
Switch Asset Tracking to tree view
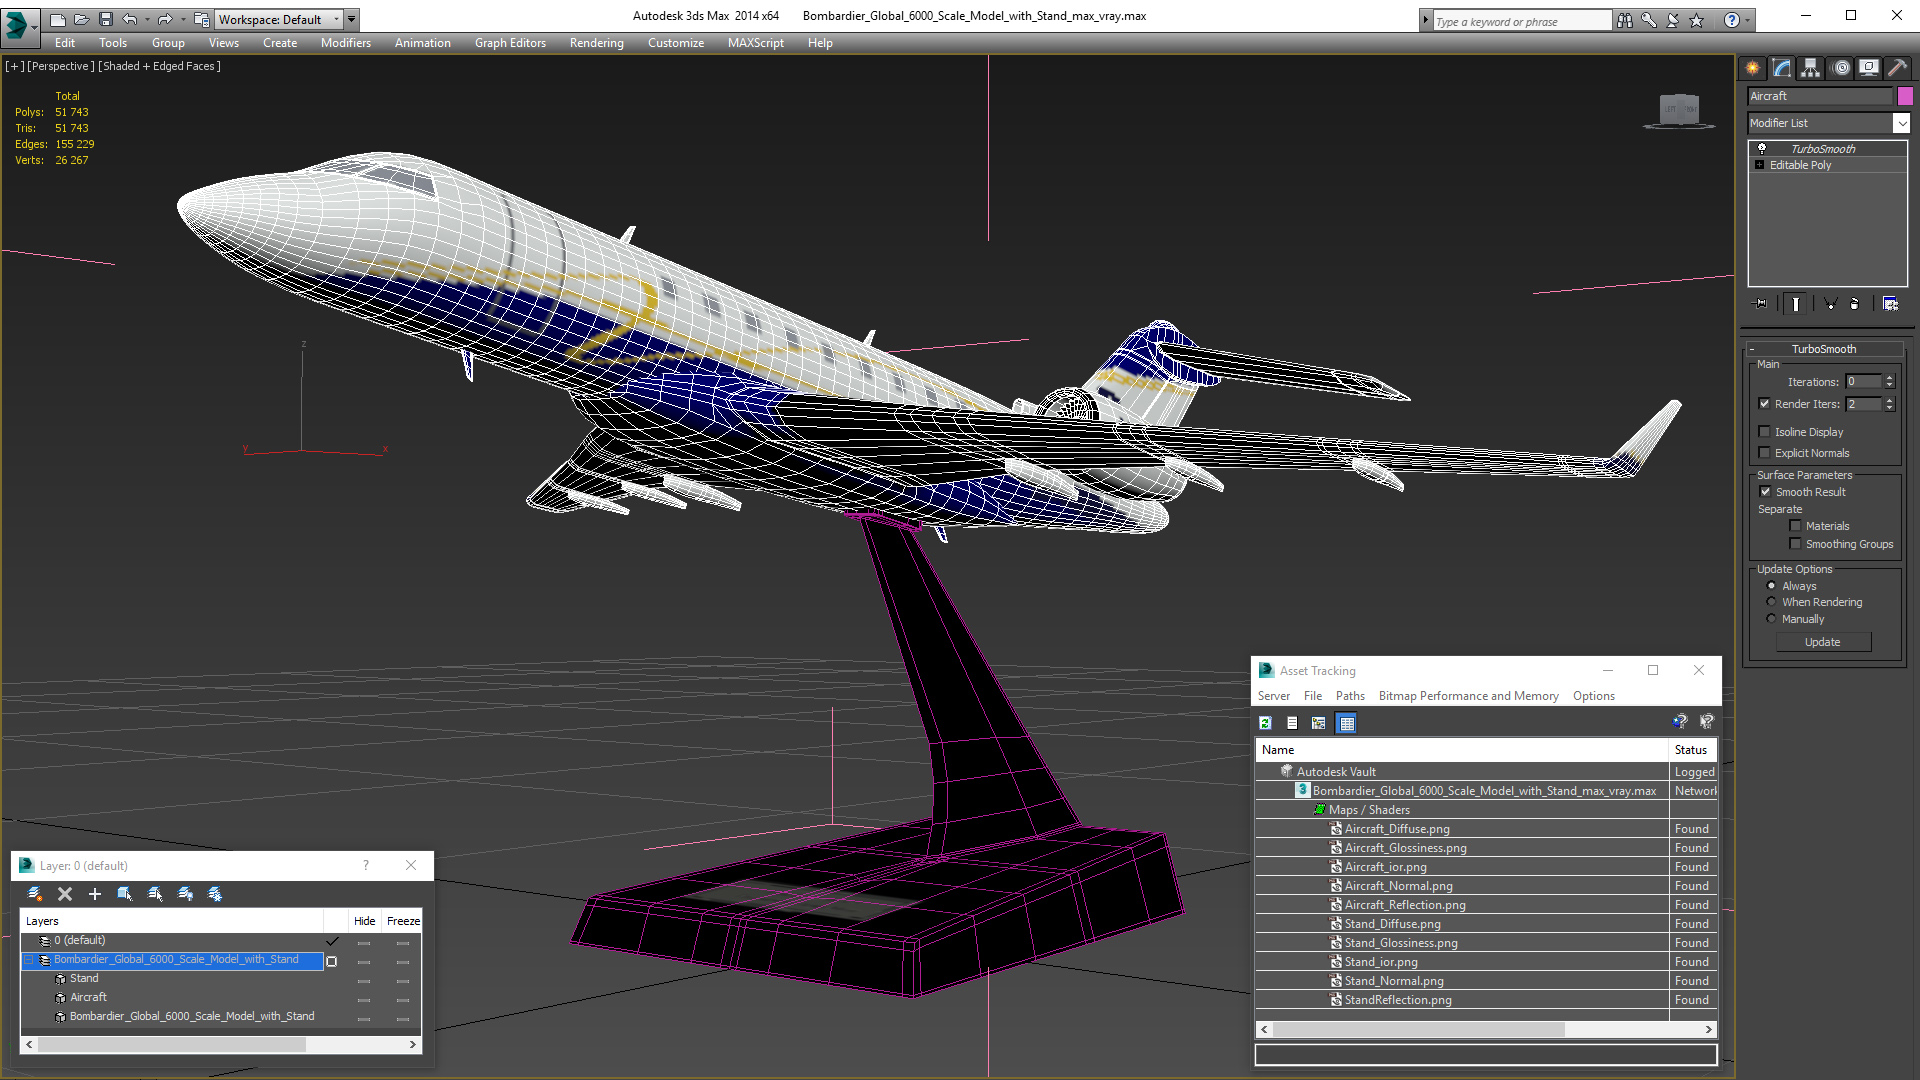click(x=1319, y=723)
